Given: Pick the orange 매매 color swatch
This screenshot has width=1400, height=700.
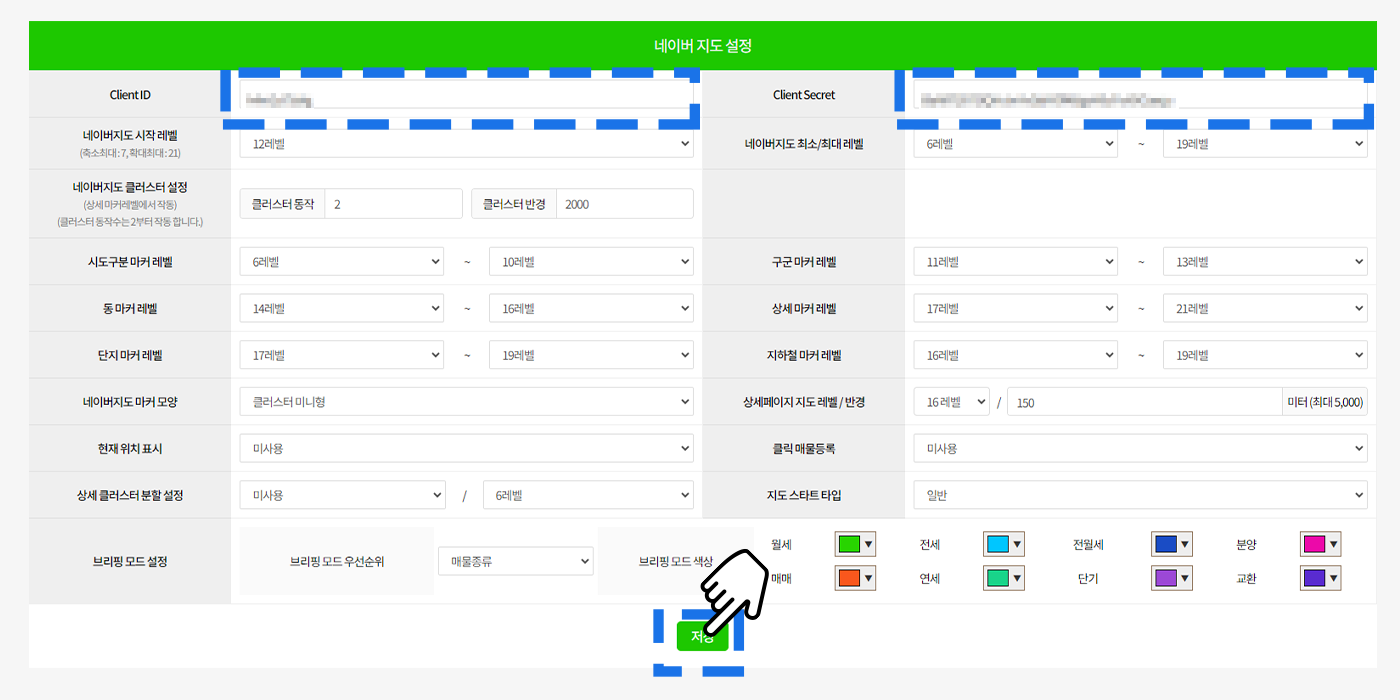Looking at the screenshot, I should [x=855, y=578].
